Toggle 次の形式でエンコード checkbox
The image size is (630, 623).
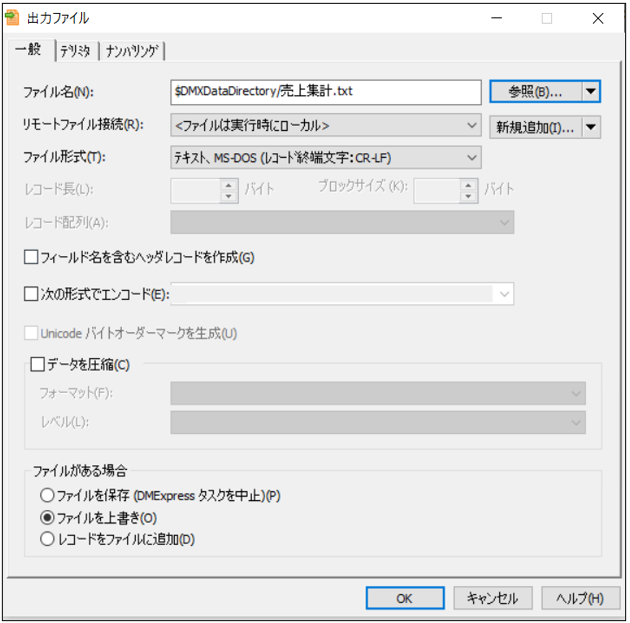(x=31, y=294)
